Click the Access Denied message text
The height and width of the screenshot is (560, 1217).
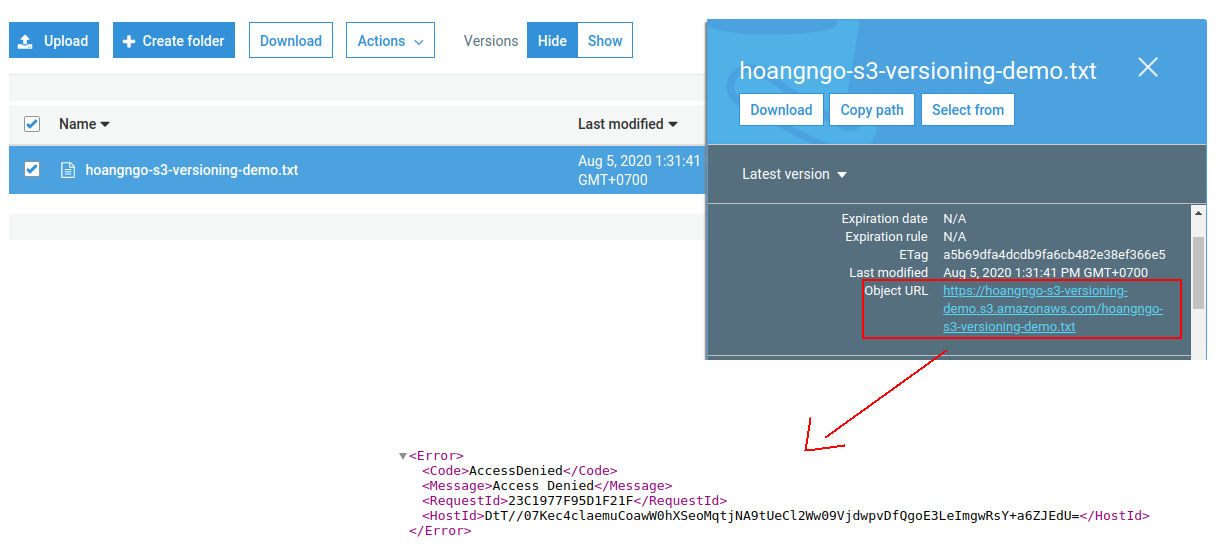tap(543, 486)
